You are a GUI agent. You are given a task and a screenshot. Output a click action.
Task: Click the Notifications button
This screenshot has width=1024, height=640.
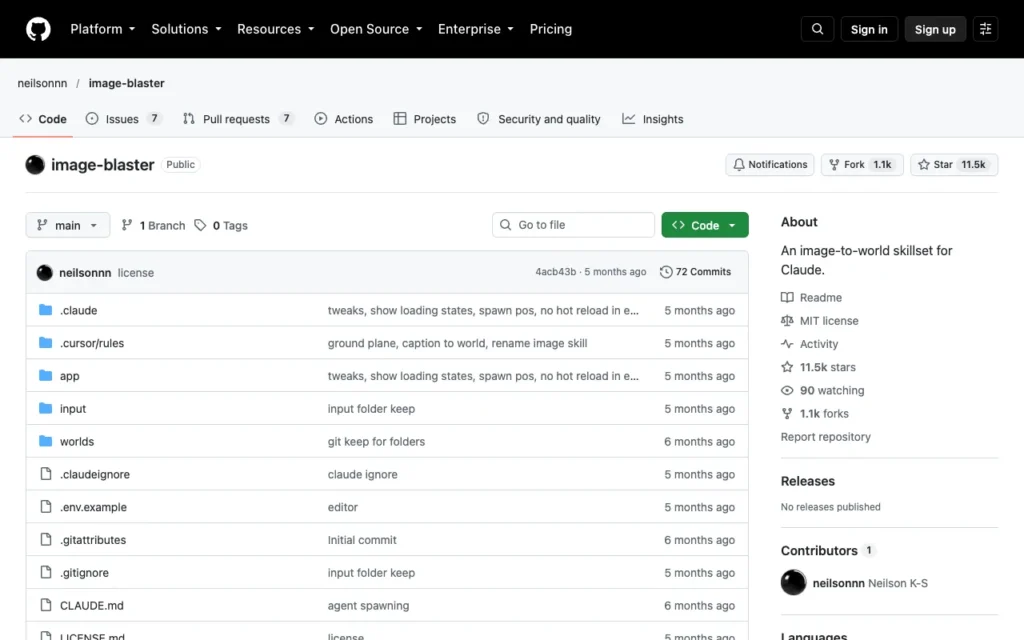pos(769,165)
